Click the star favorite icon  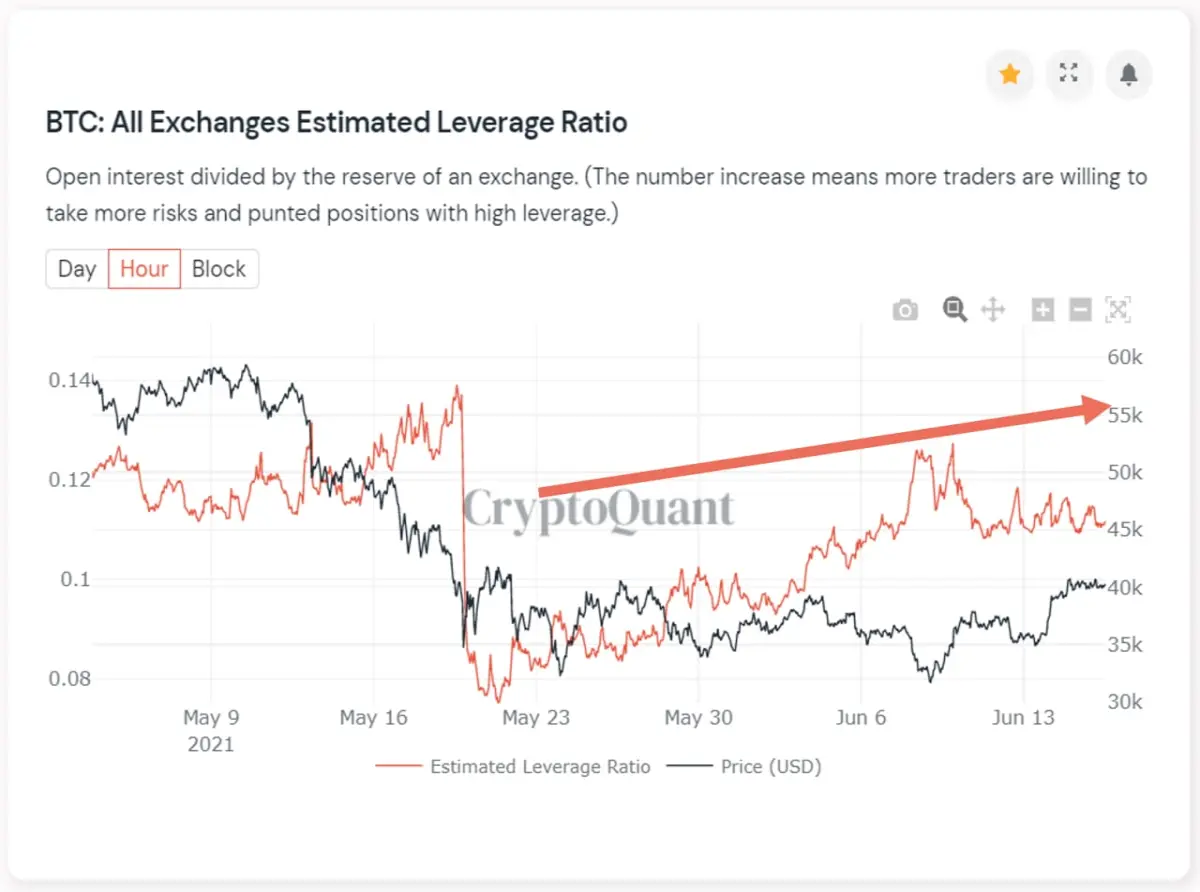(1010, 74)
